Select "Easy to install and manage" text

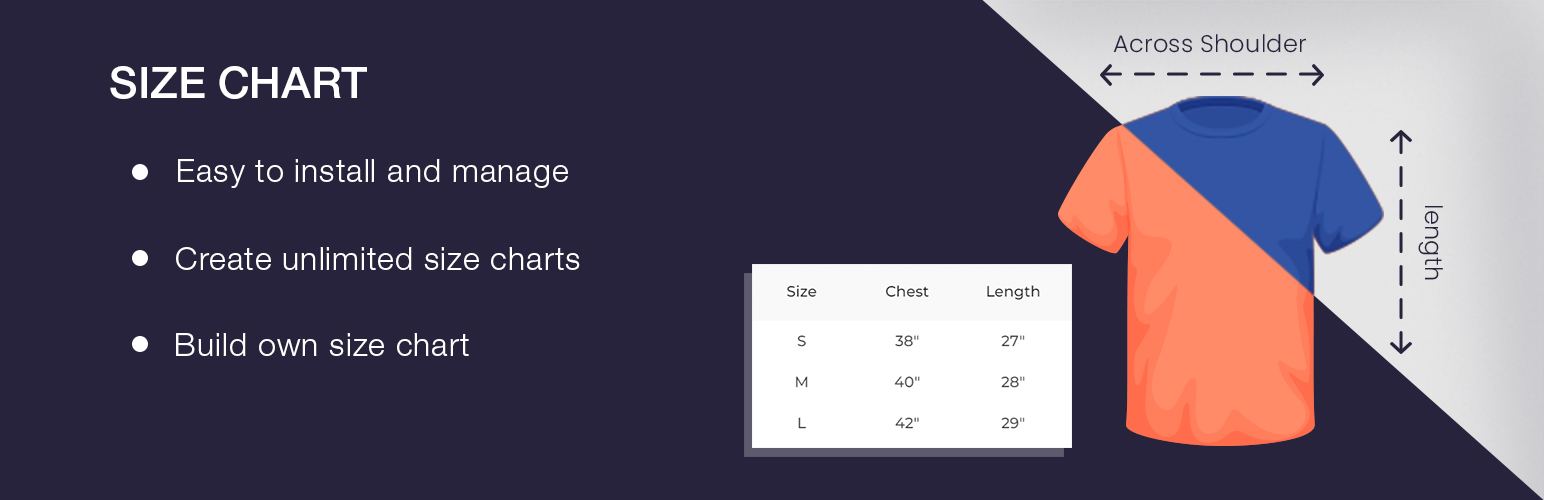tap(372, 172)
